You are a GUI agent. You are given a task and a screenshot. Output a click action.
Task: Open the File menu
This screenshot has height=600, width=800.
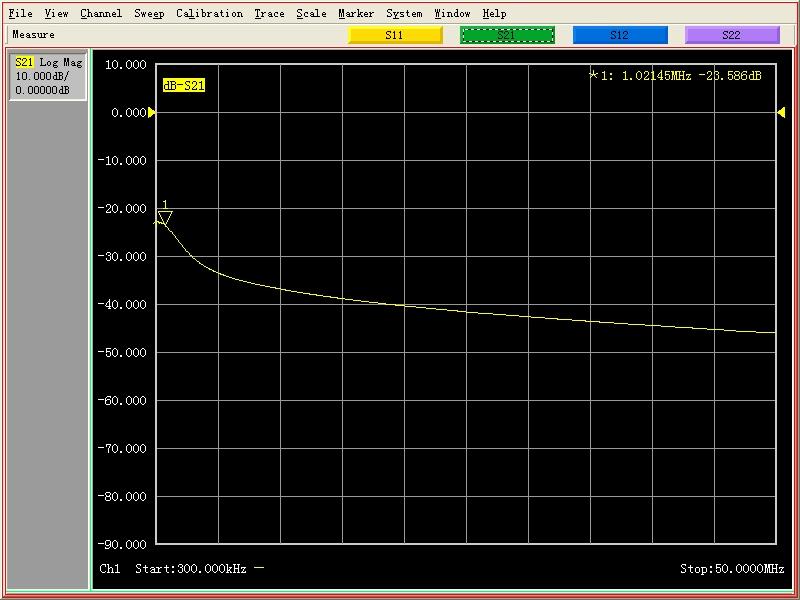20,13
